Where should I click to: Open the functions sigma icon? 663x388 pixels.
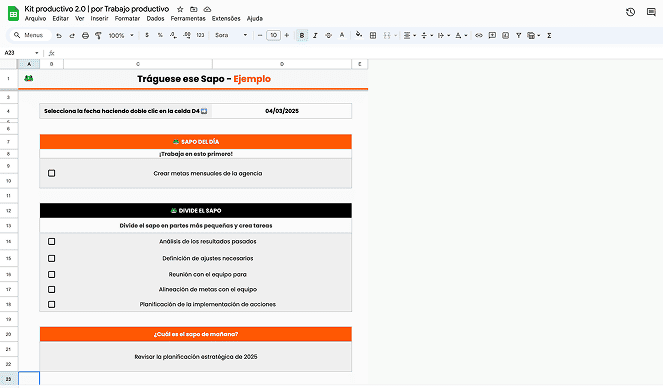coord(549,36)
